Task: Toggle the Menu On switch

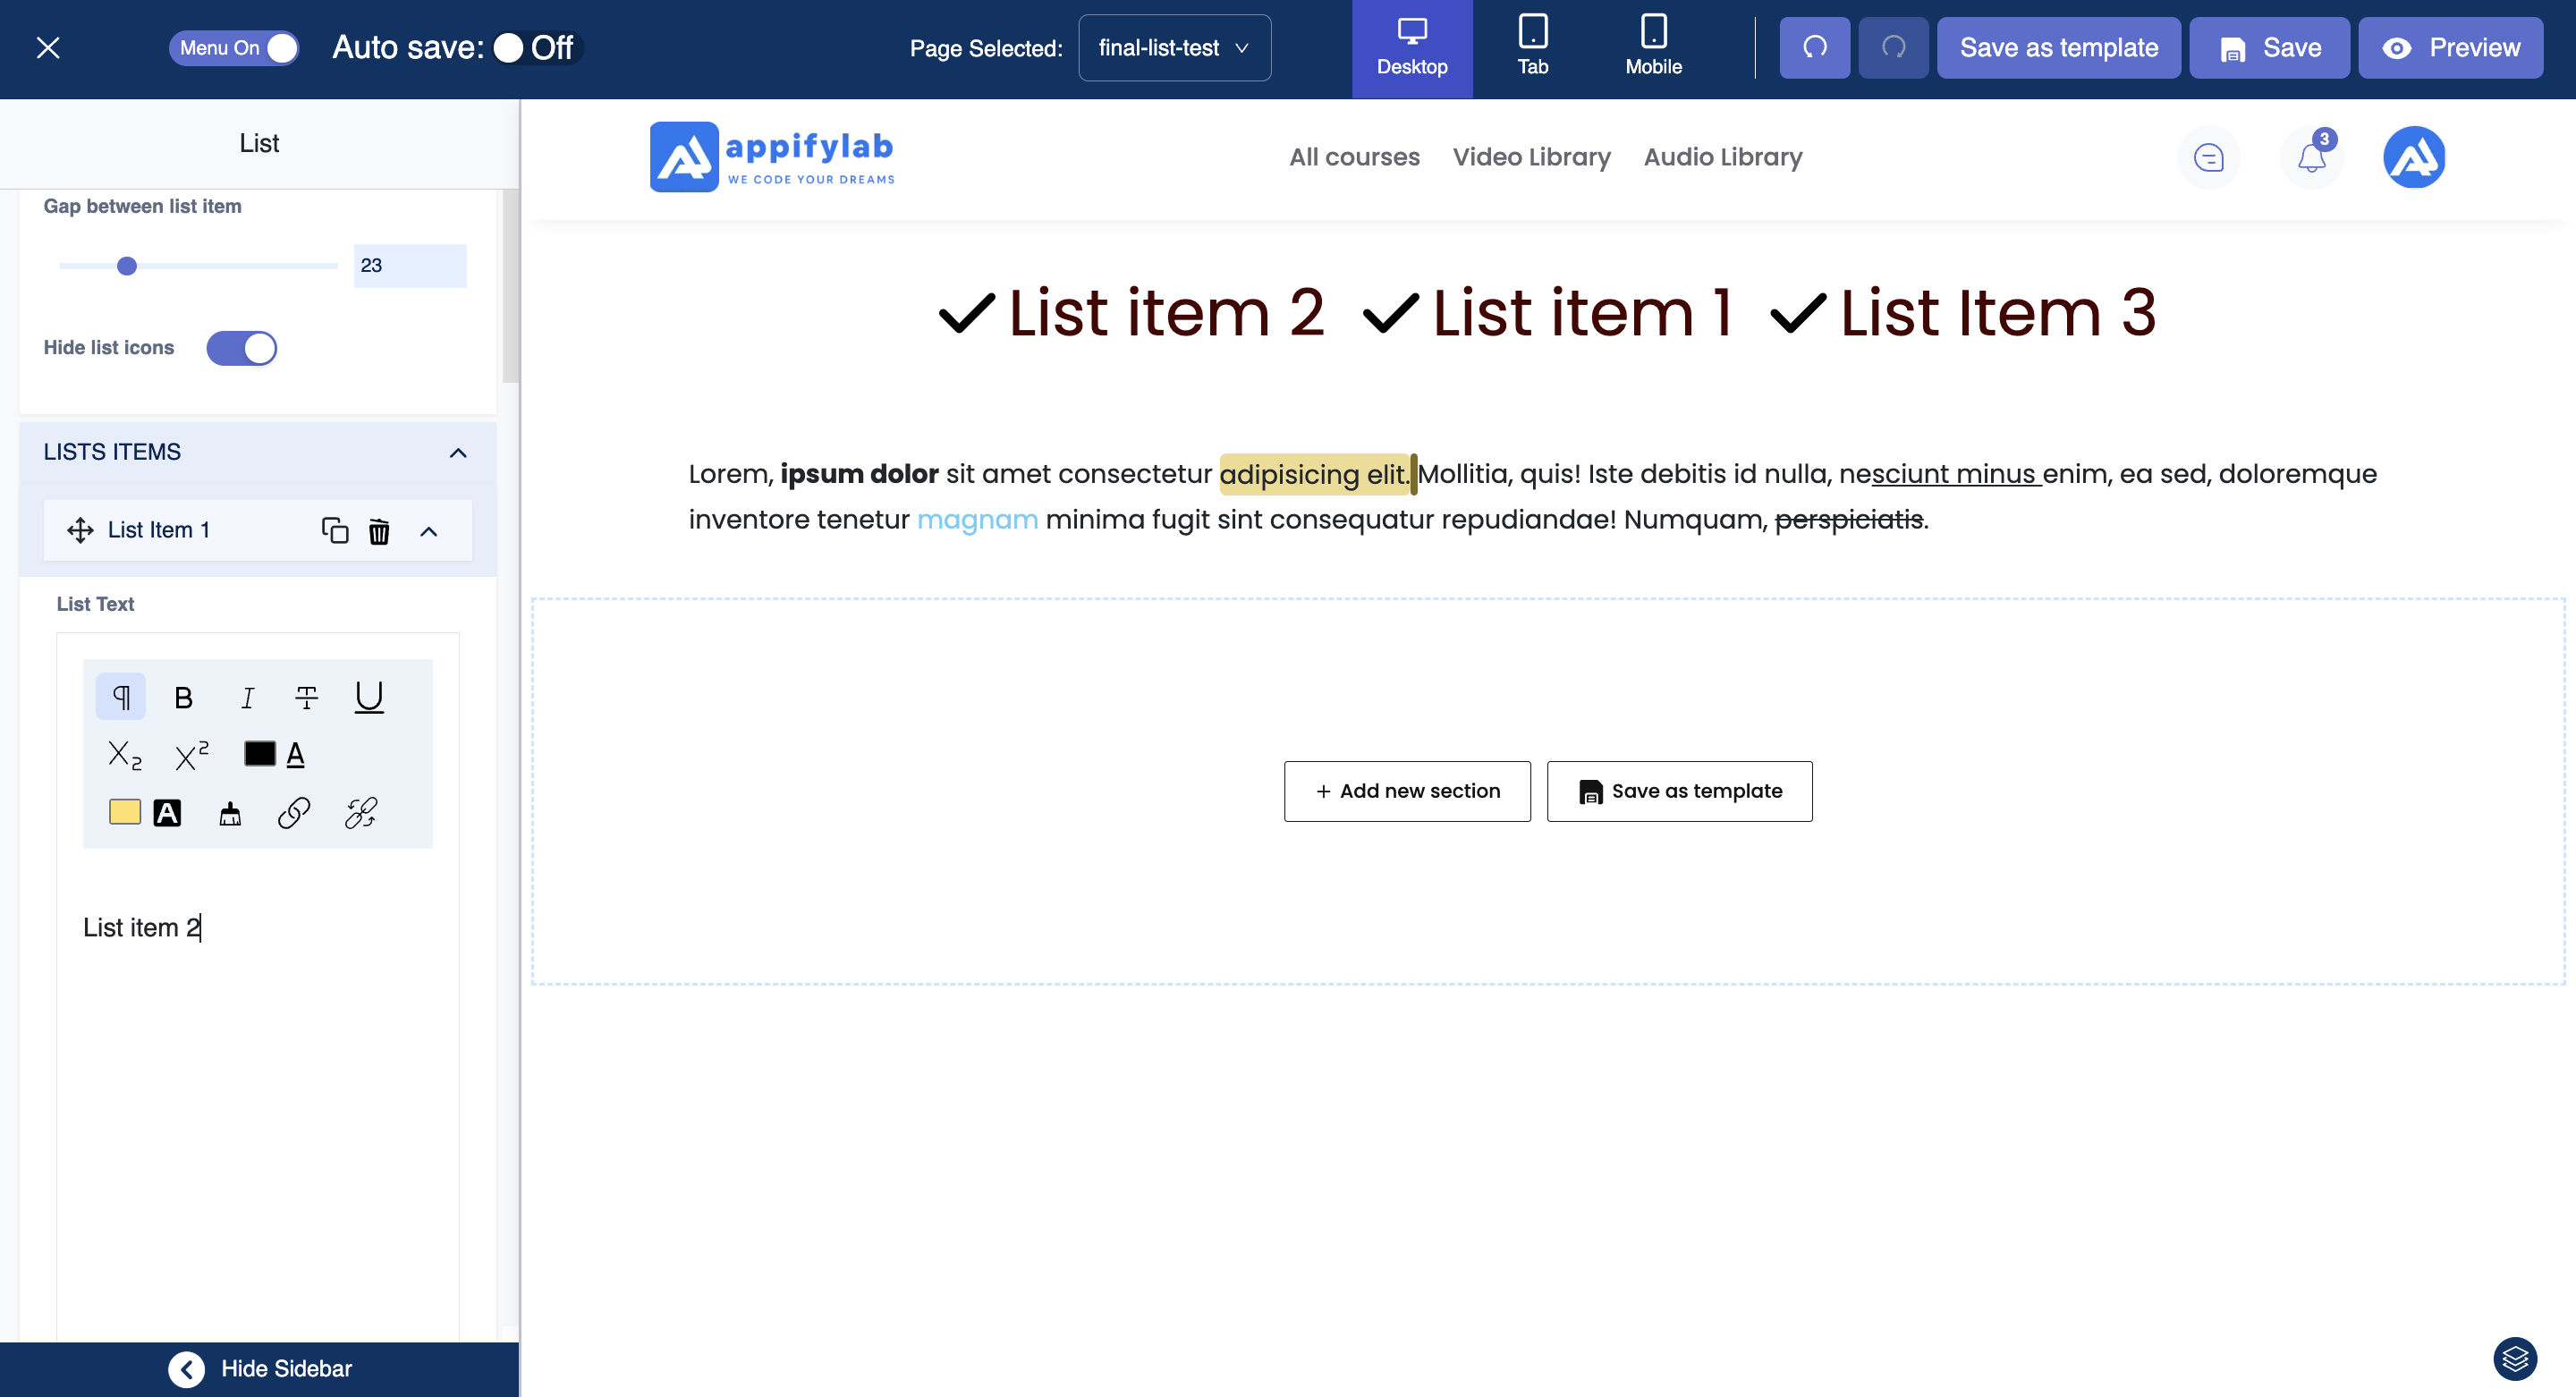Action: coord(234,48)
